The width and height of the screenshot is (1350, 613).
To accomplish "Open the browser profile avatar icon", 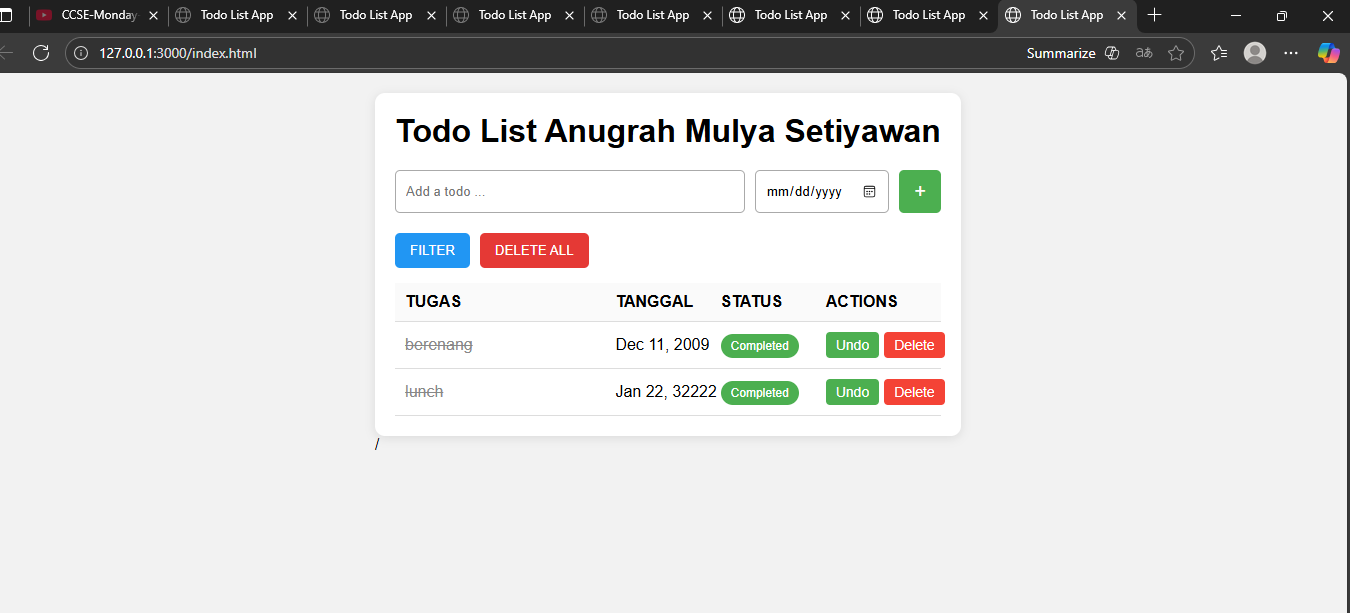I will click(1255, 53).
